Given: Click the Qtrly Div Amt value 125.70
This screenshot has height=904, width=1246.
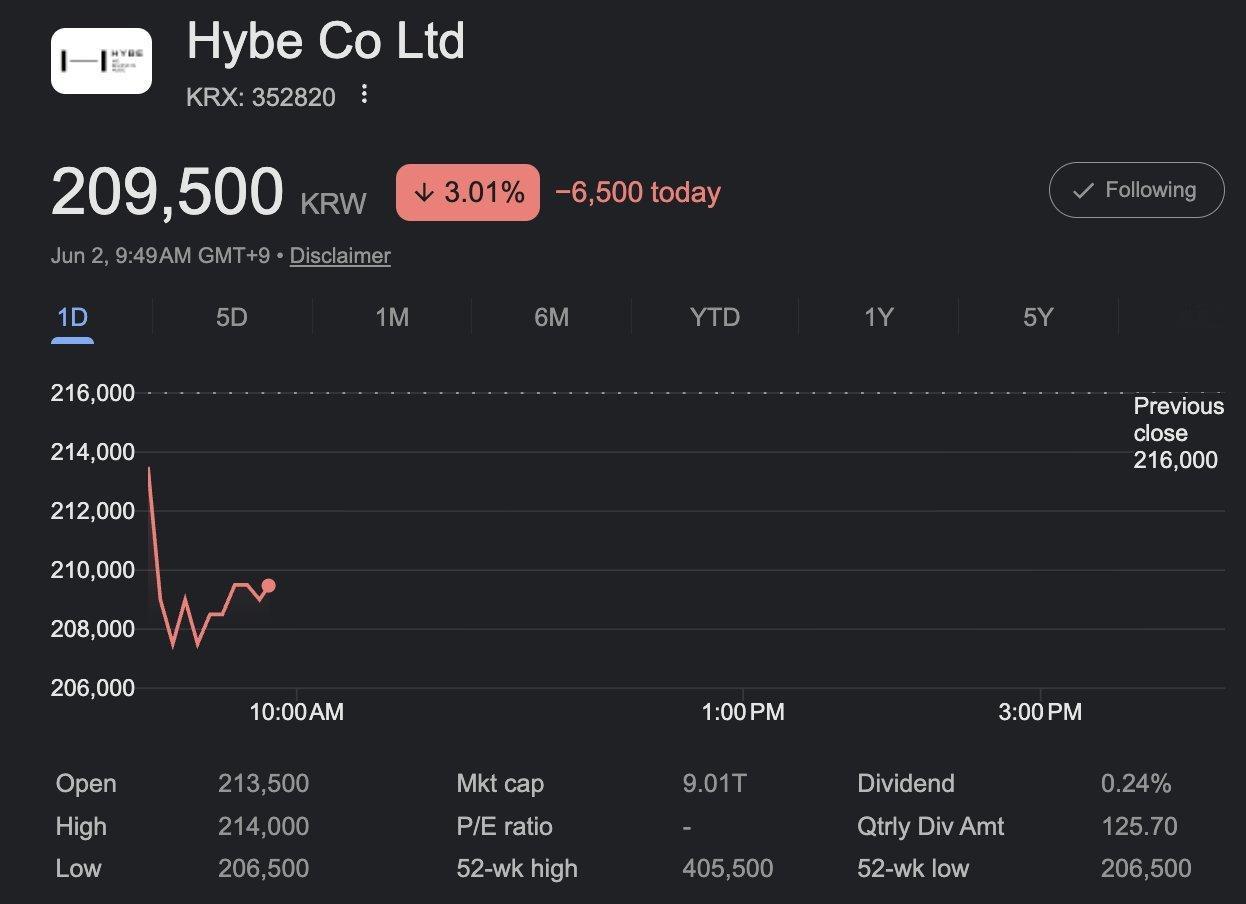Looking at the screenshot, I should click(x=1139, y=826).
